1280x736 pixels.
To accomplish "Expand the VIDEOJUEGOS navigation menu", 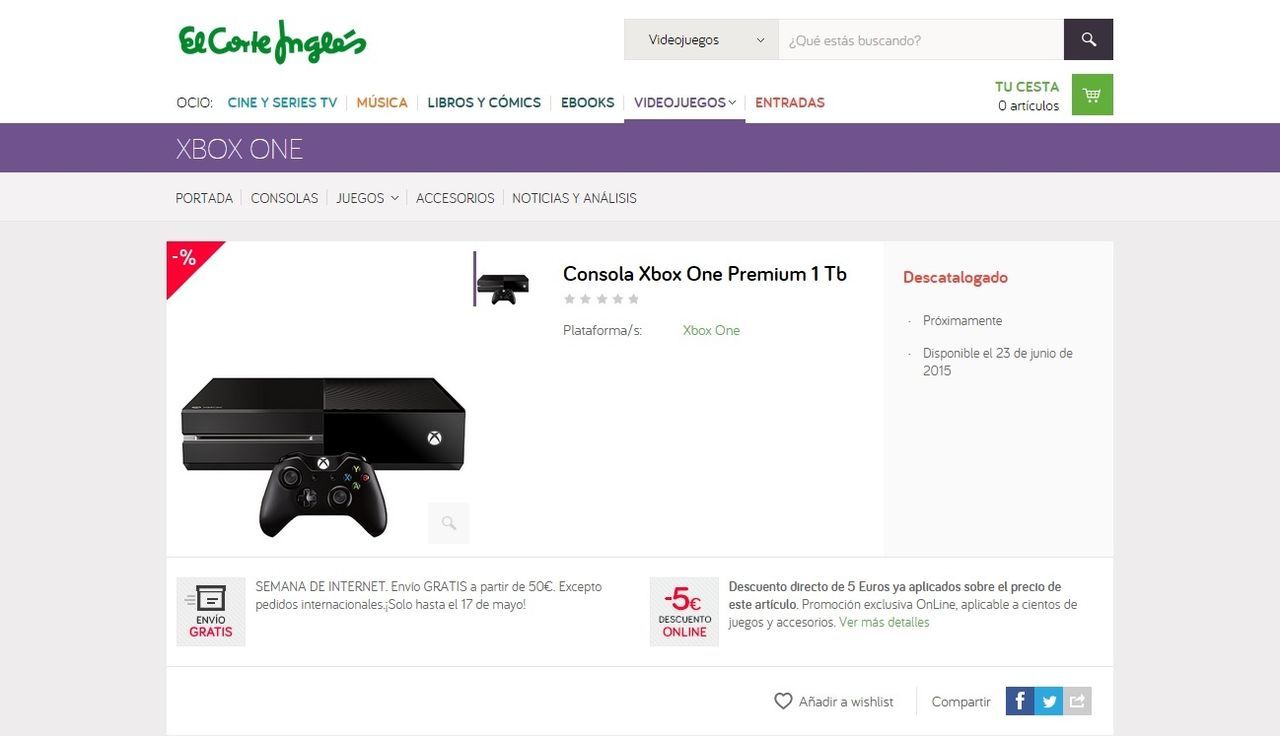I will 685,102.
